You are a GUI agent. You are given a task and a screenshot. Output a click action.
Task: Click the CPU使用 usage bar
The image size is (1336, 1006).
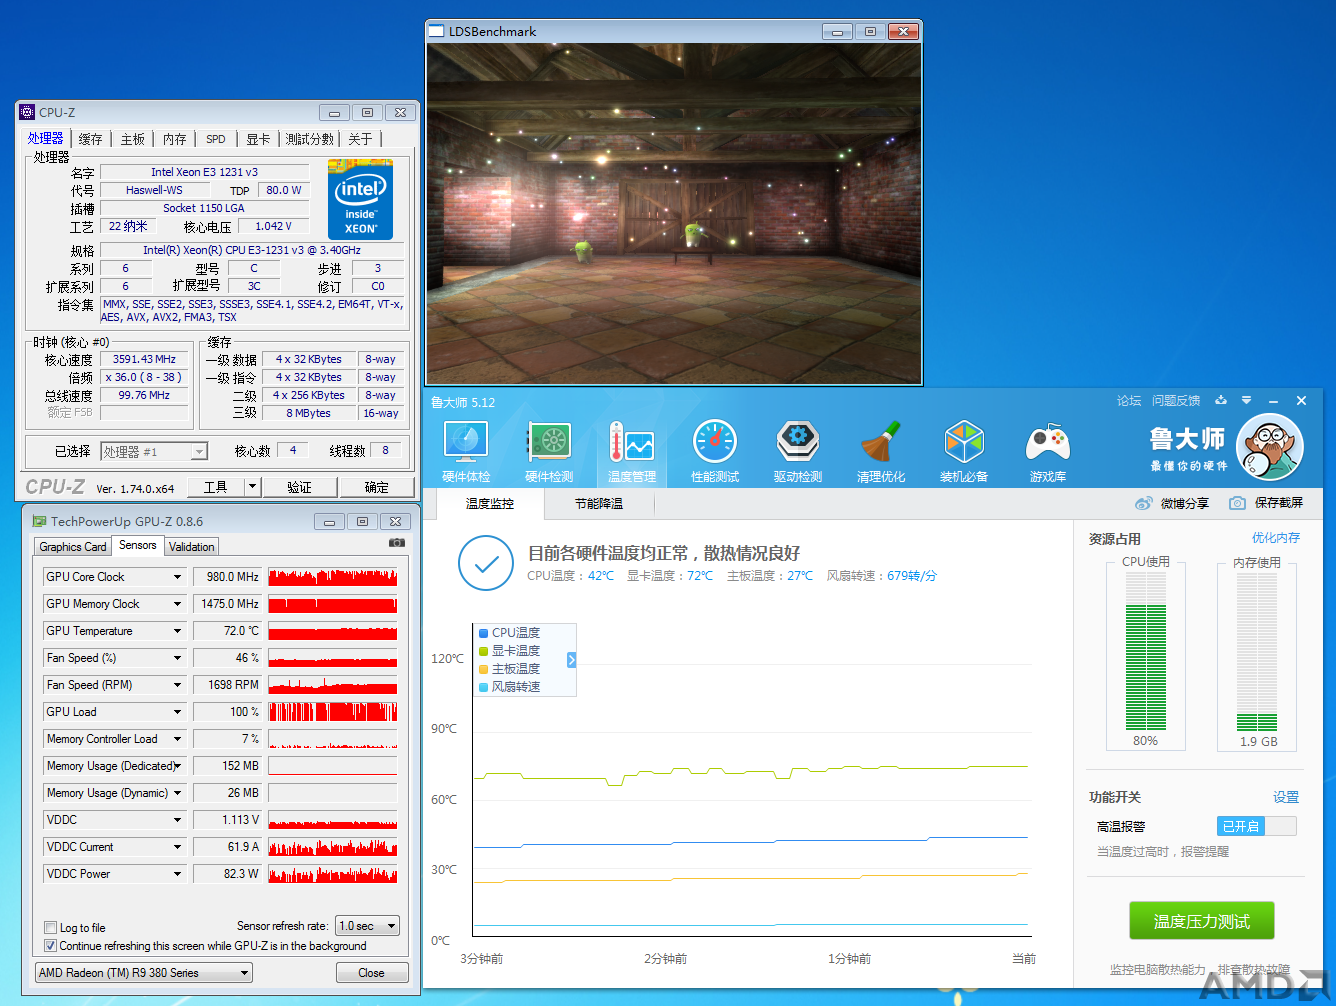tap(1146, 651)
